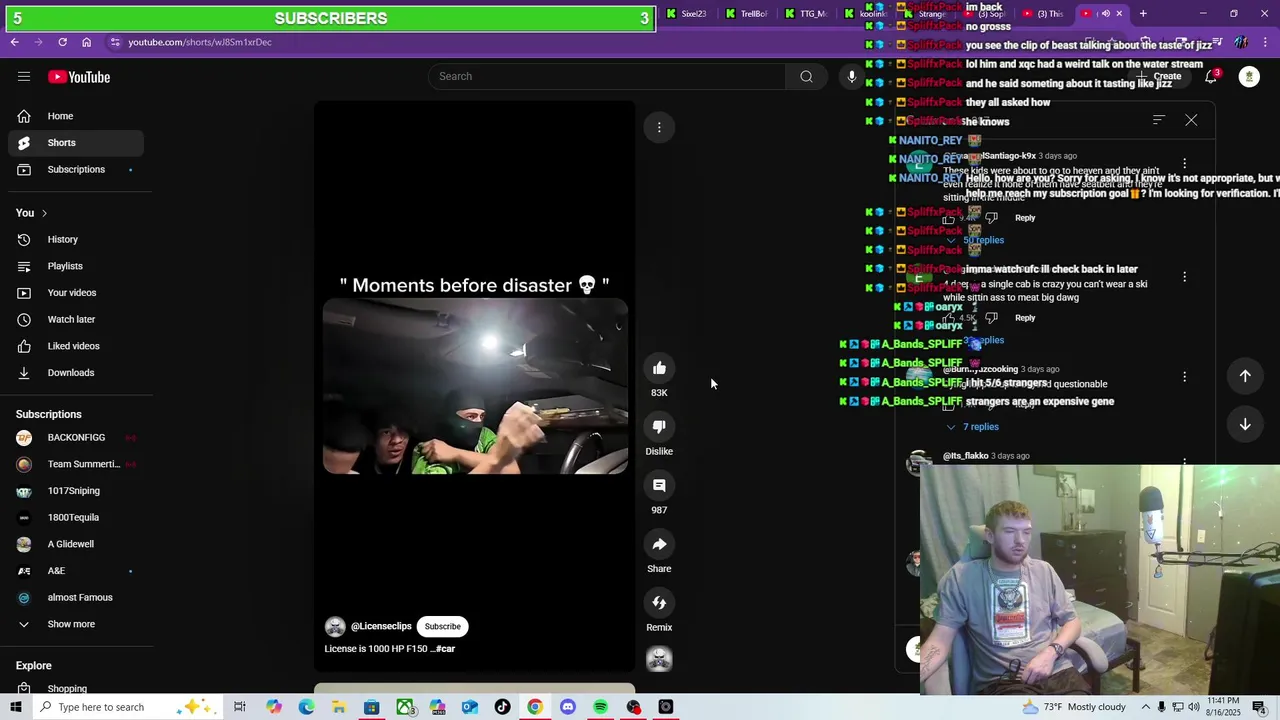Image resolution: width=1280 pixels, height=720 pixels.
Task: Open 1800Tequila channel
Action: [76, 518]
